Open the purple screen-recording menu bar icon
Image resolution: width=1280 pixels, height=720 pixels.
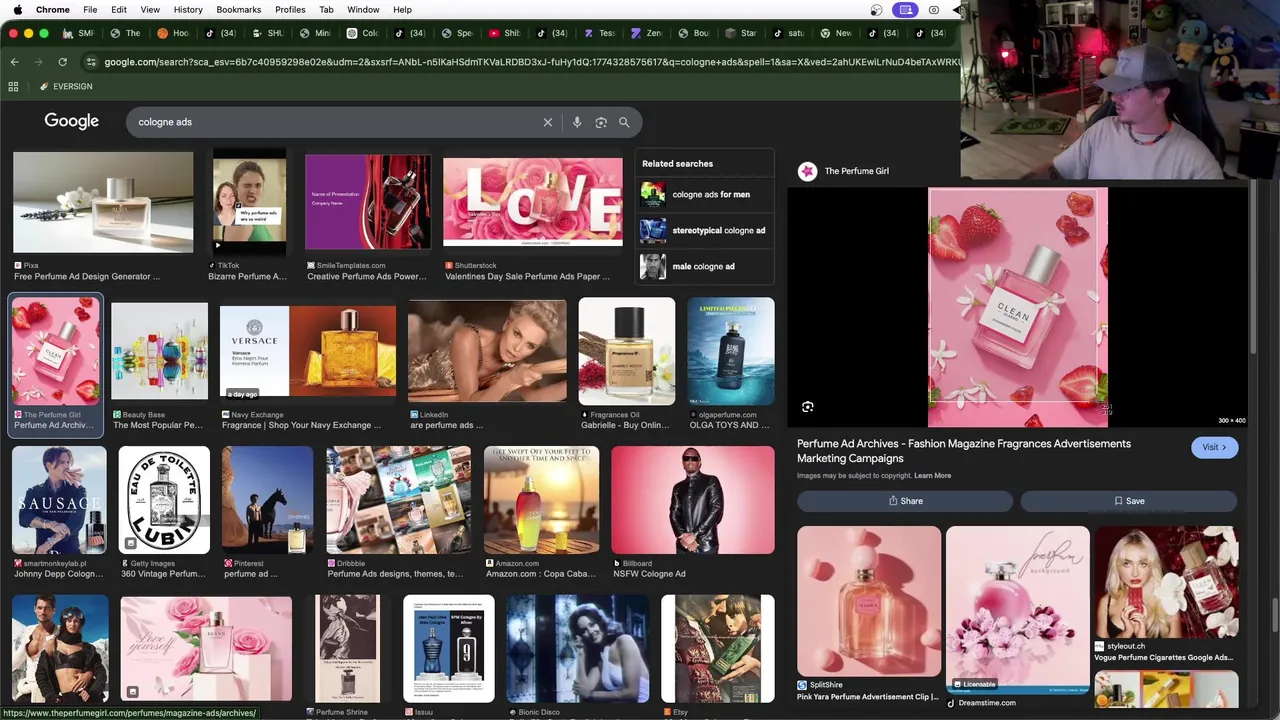[x=906, y=10]
